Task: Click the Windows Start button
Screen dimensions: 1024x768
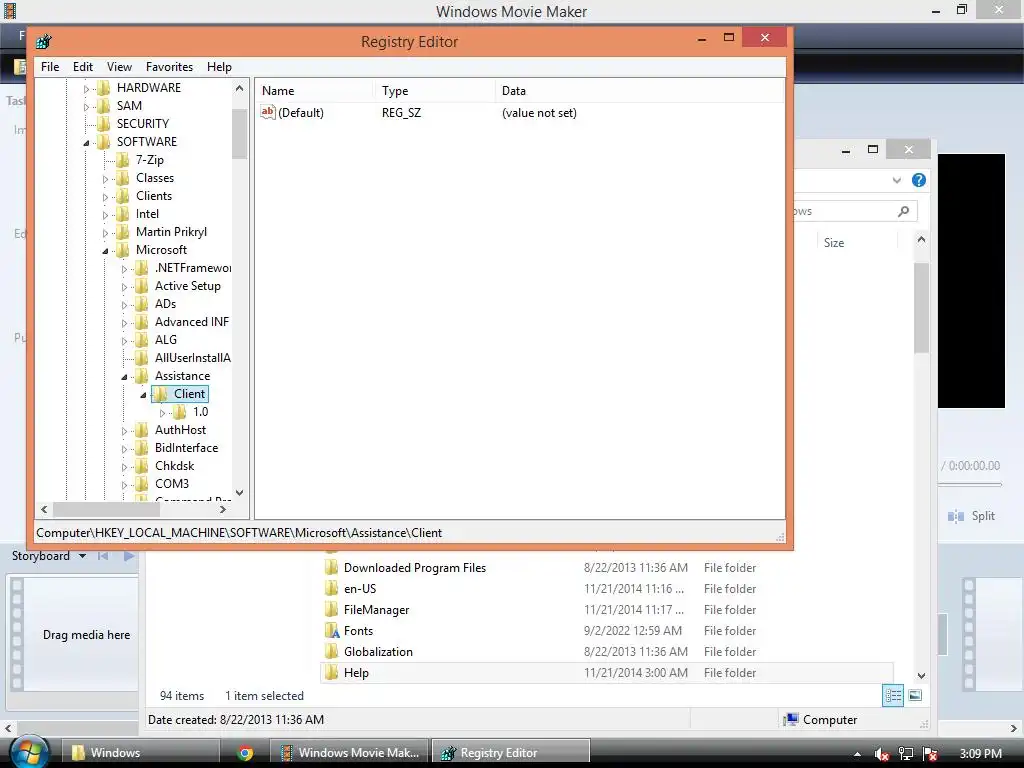Action: coord(29,752)
